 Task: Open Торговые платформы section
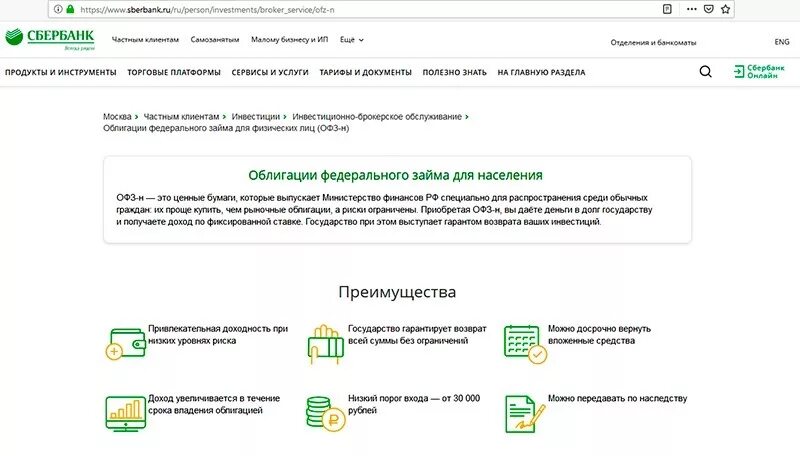[174, 72]
